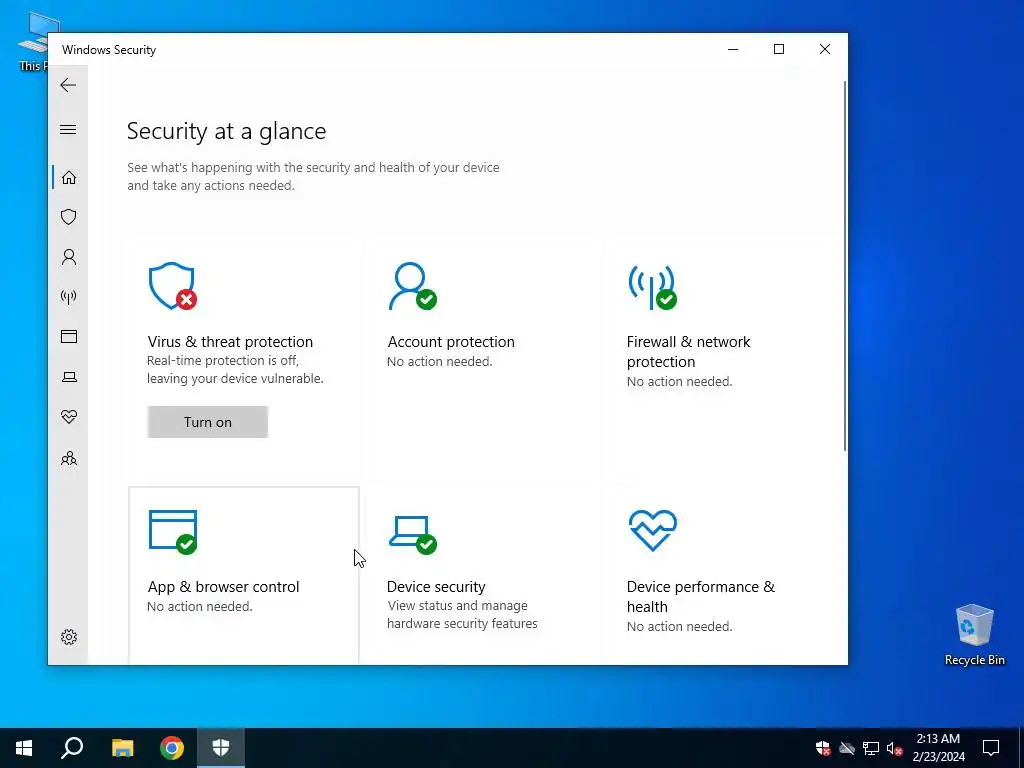Open Device security laptop icon in sidebar
This screenshot has height=768, width=1024.
coord(69,377)
